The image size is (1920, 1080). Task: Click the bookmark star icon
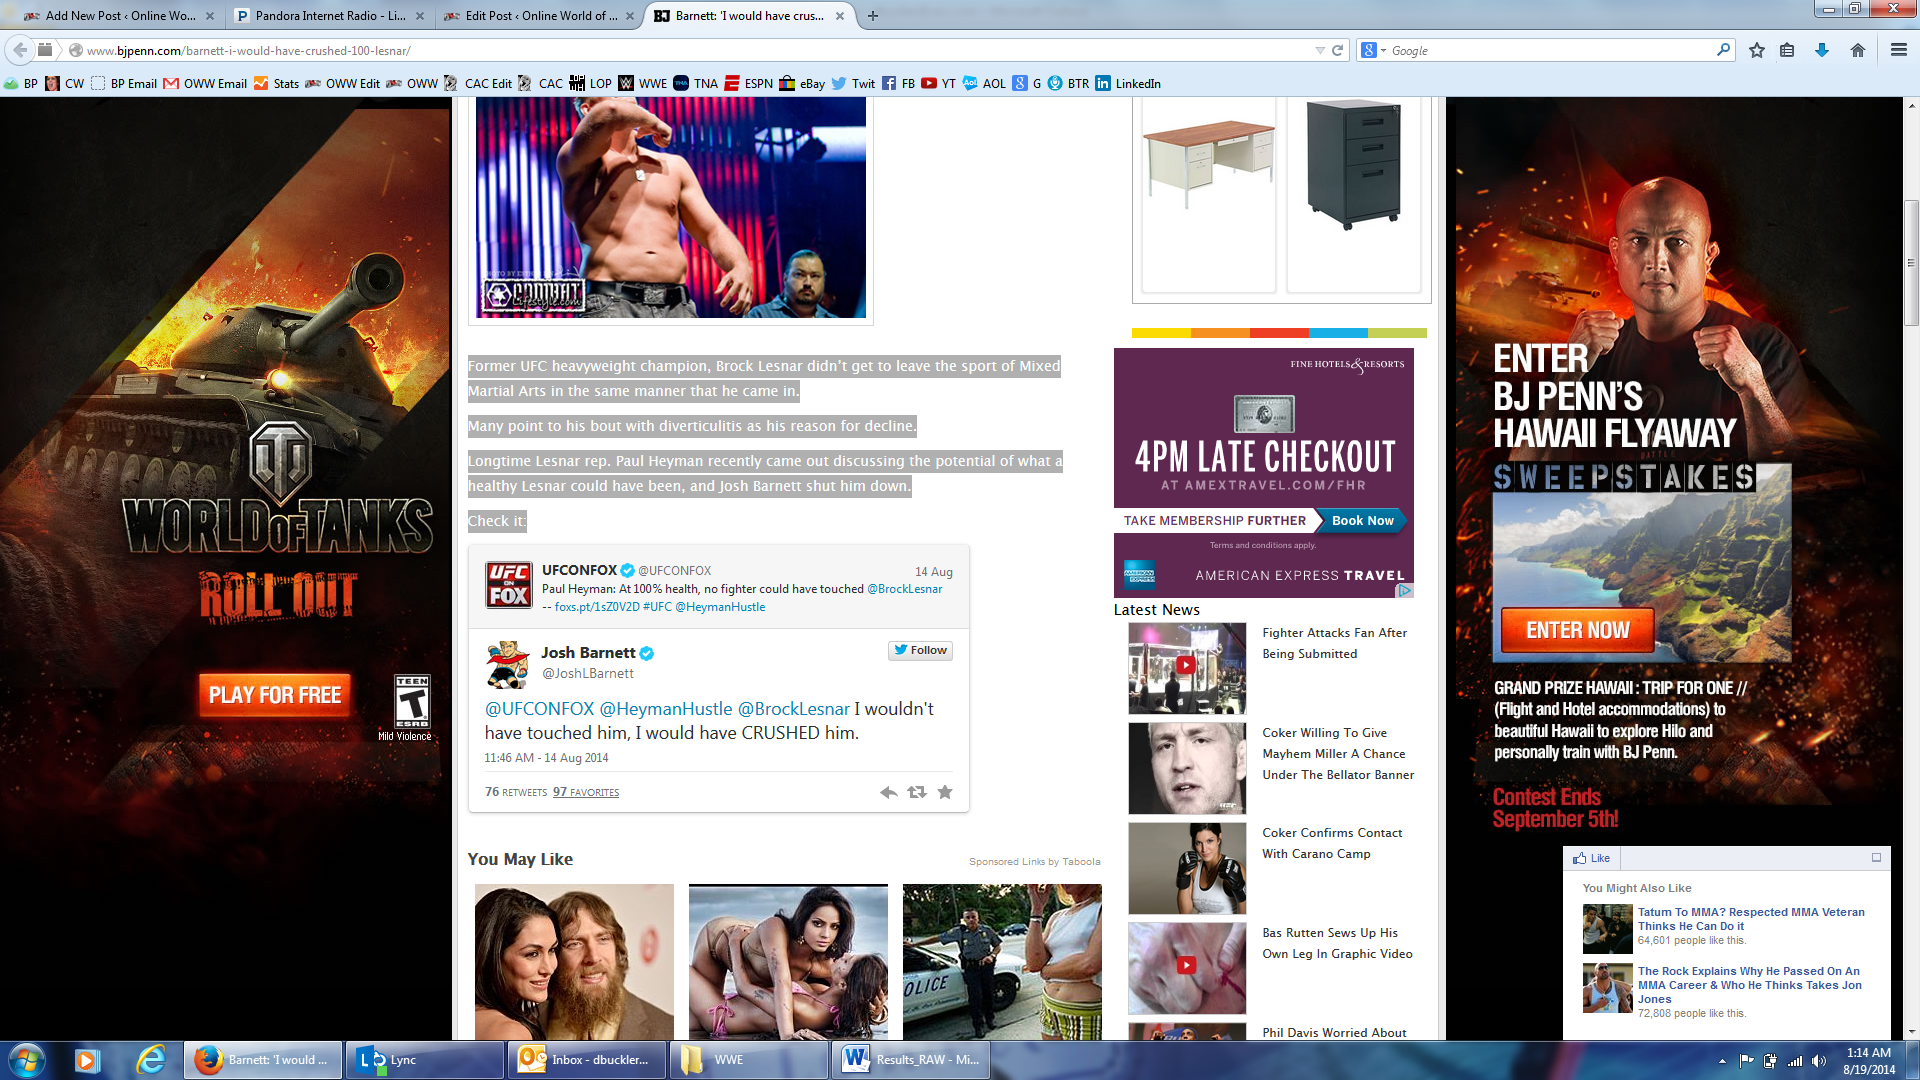(1757, 50)
